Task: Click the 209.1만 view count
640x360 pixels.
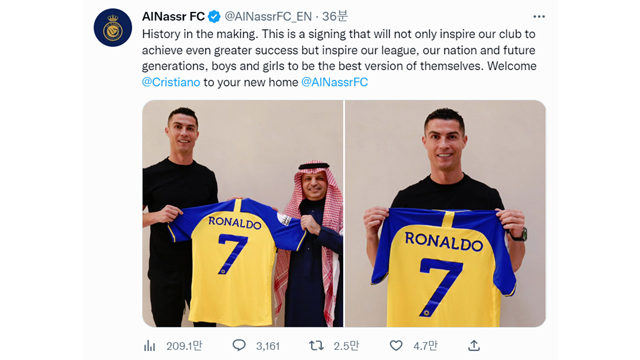Action: point(184,346)
